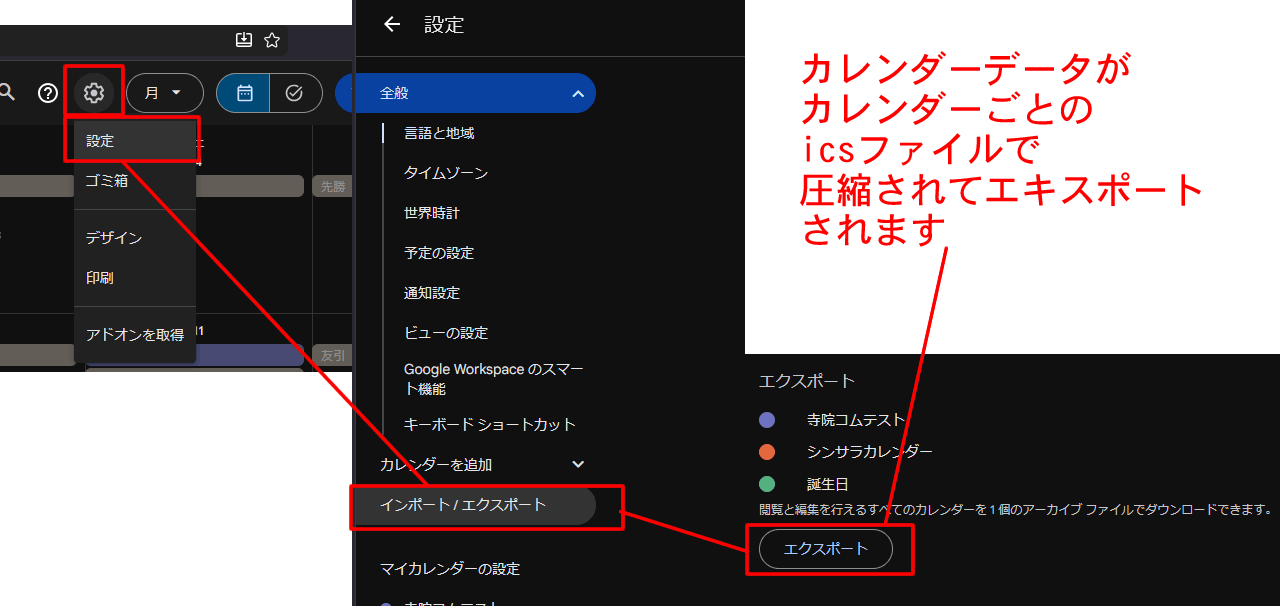
Task: Select アドオンを取得 menu entry
Action: point(134,335)
